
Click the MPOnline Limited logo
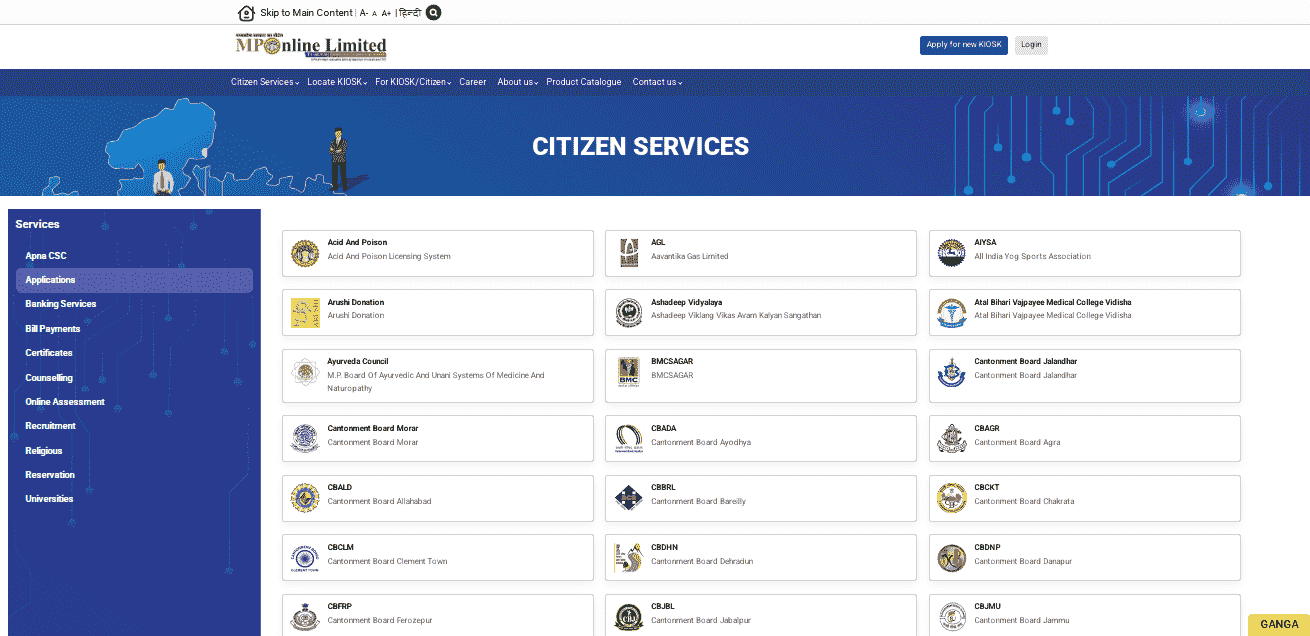click(x=311, y=46)
